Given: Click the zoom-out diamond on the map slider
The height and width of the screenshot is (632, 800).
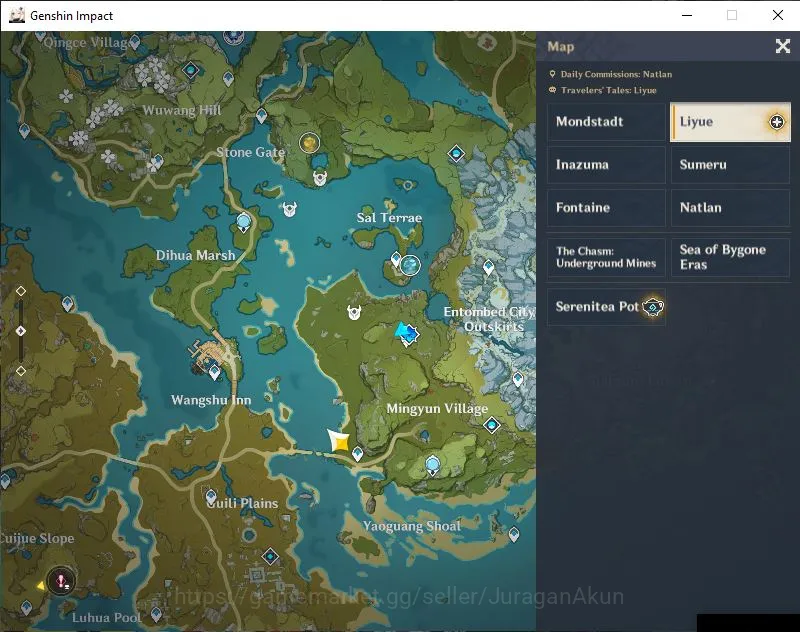Looking at the screenshot, I should [x=21, y=371].
